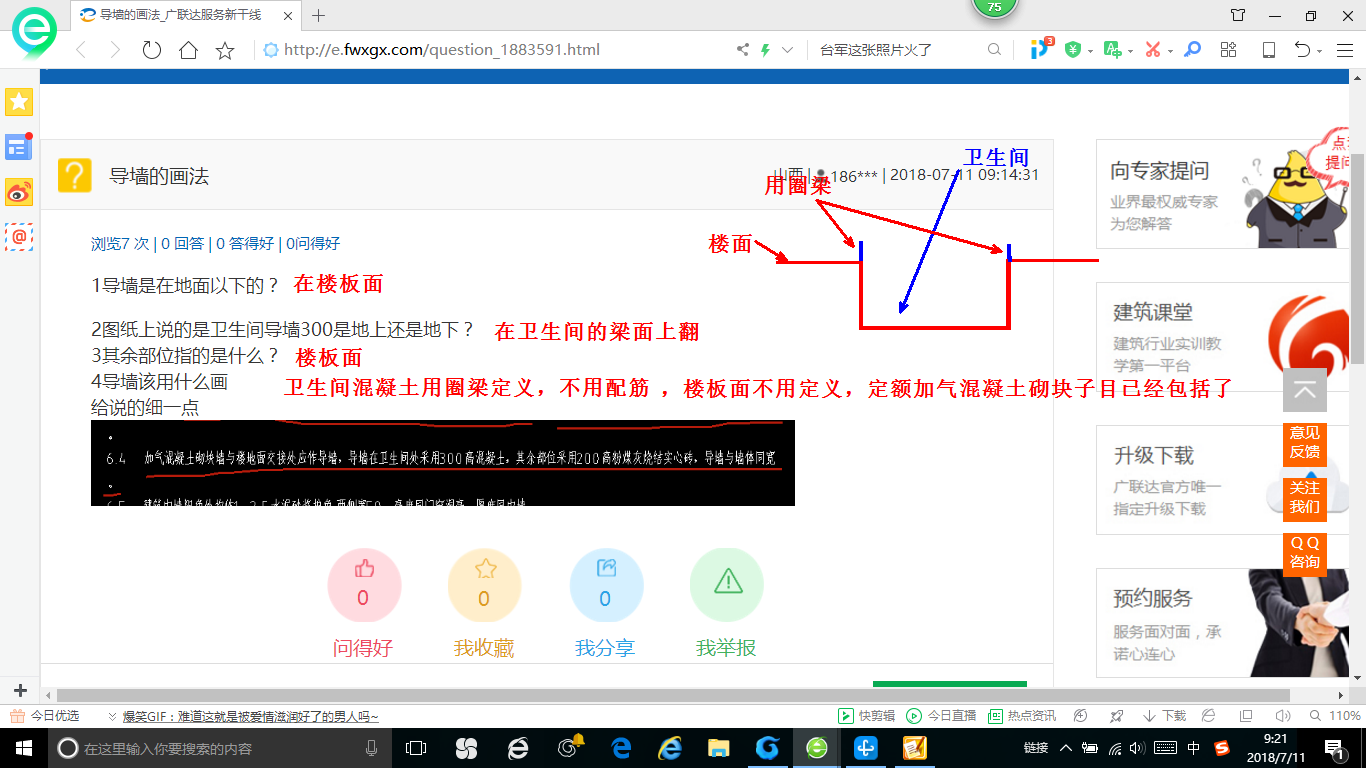Click the URL address field
This screenshot has width=1366, height=768.
click(500, 50)
